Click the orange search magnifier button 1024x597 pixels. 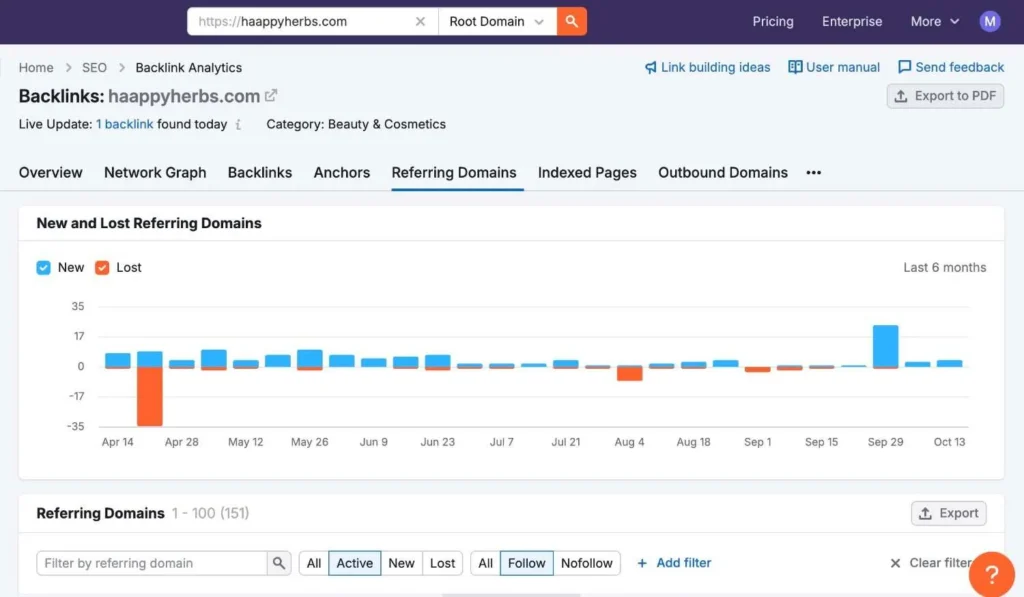[571, 21]
